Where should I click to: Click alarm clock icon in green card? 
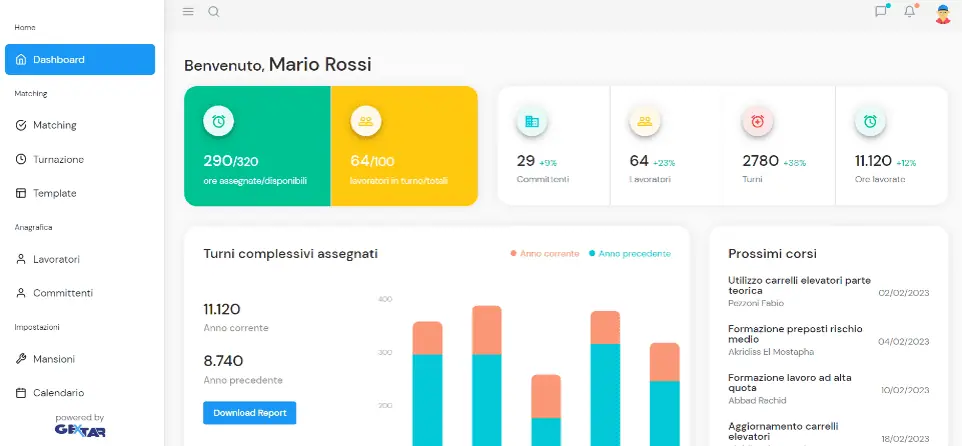click(x=218, y=121)
